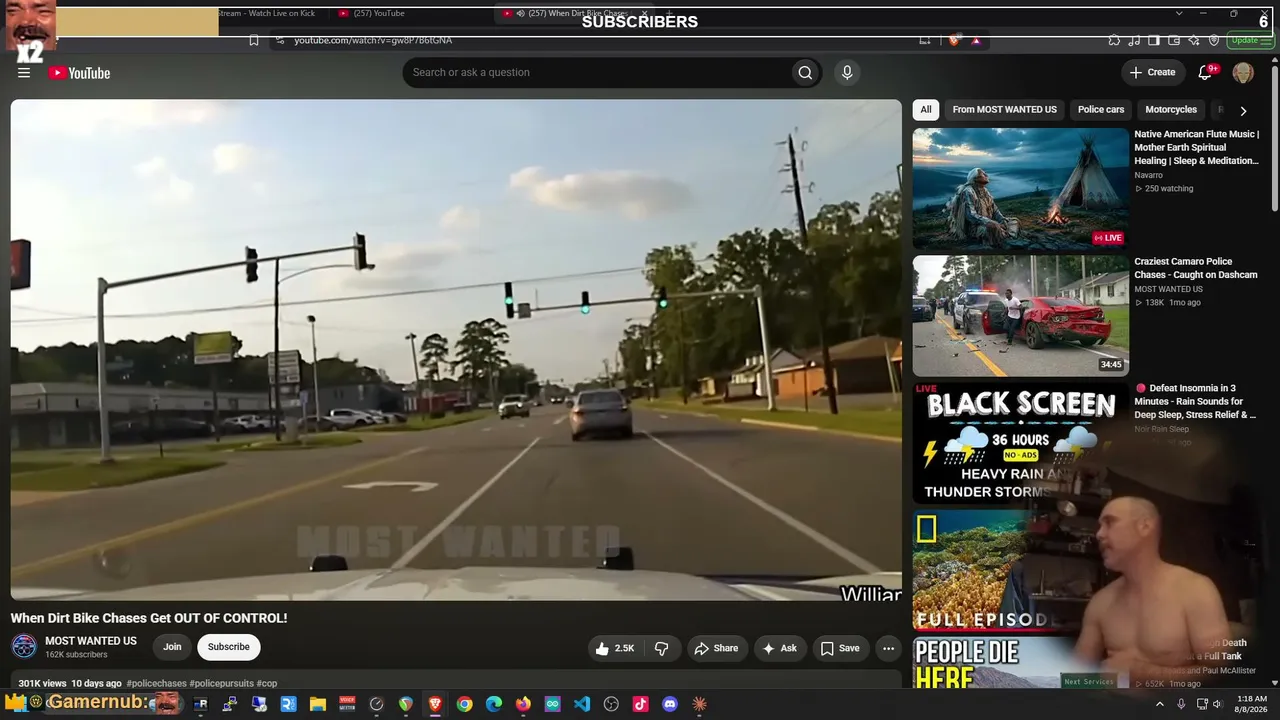Show hidden system tray icons

coord(1160,704)
